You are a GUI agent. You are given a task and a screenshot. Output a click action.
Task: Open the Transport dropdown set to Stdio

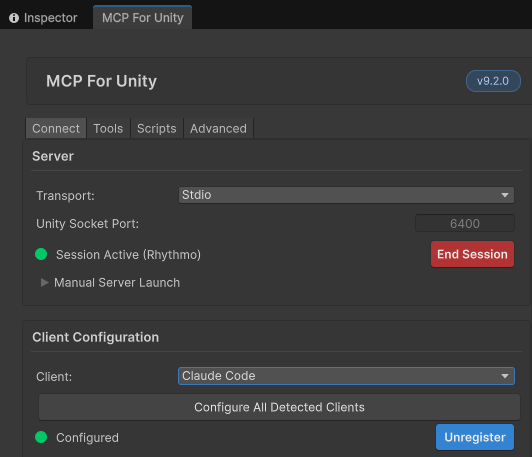(346, 195)
